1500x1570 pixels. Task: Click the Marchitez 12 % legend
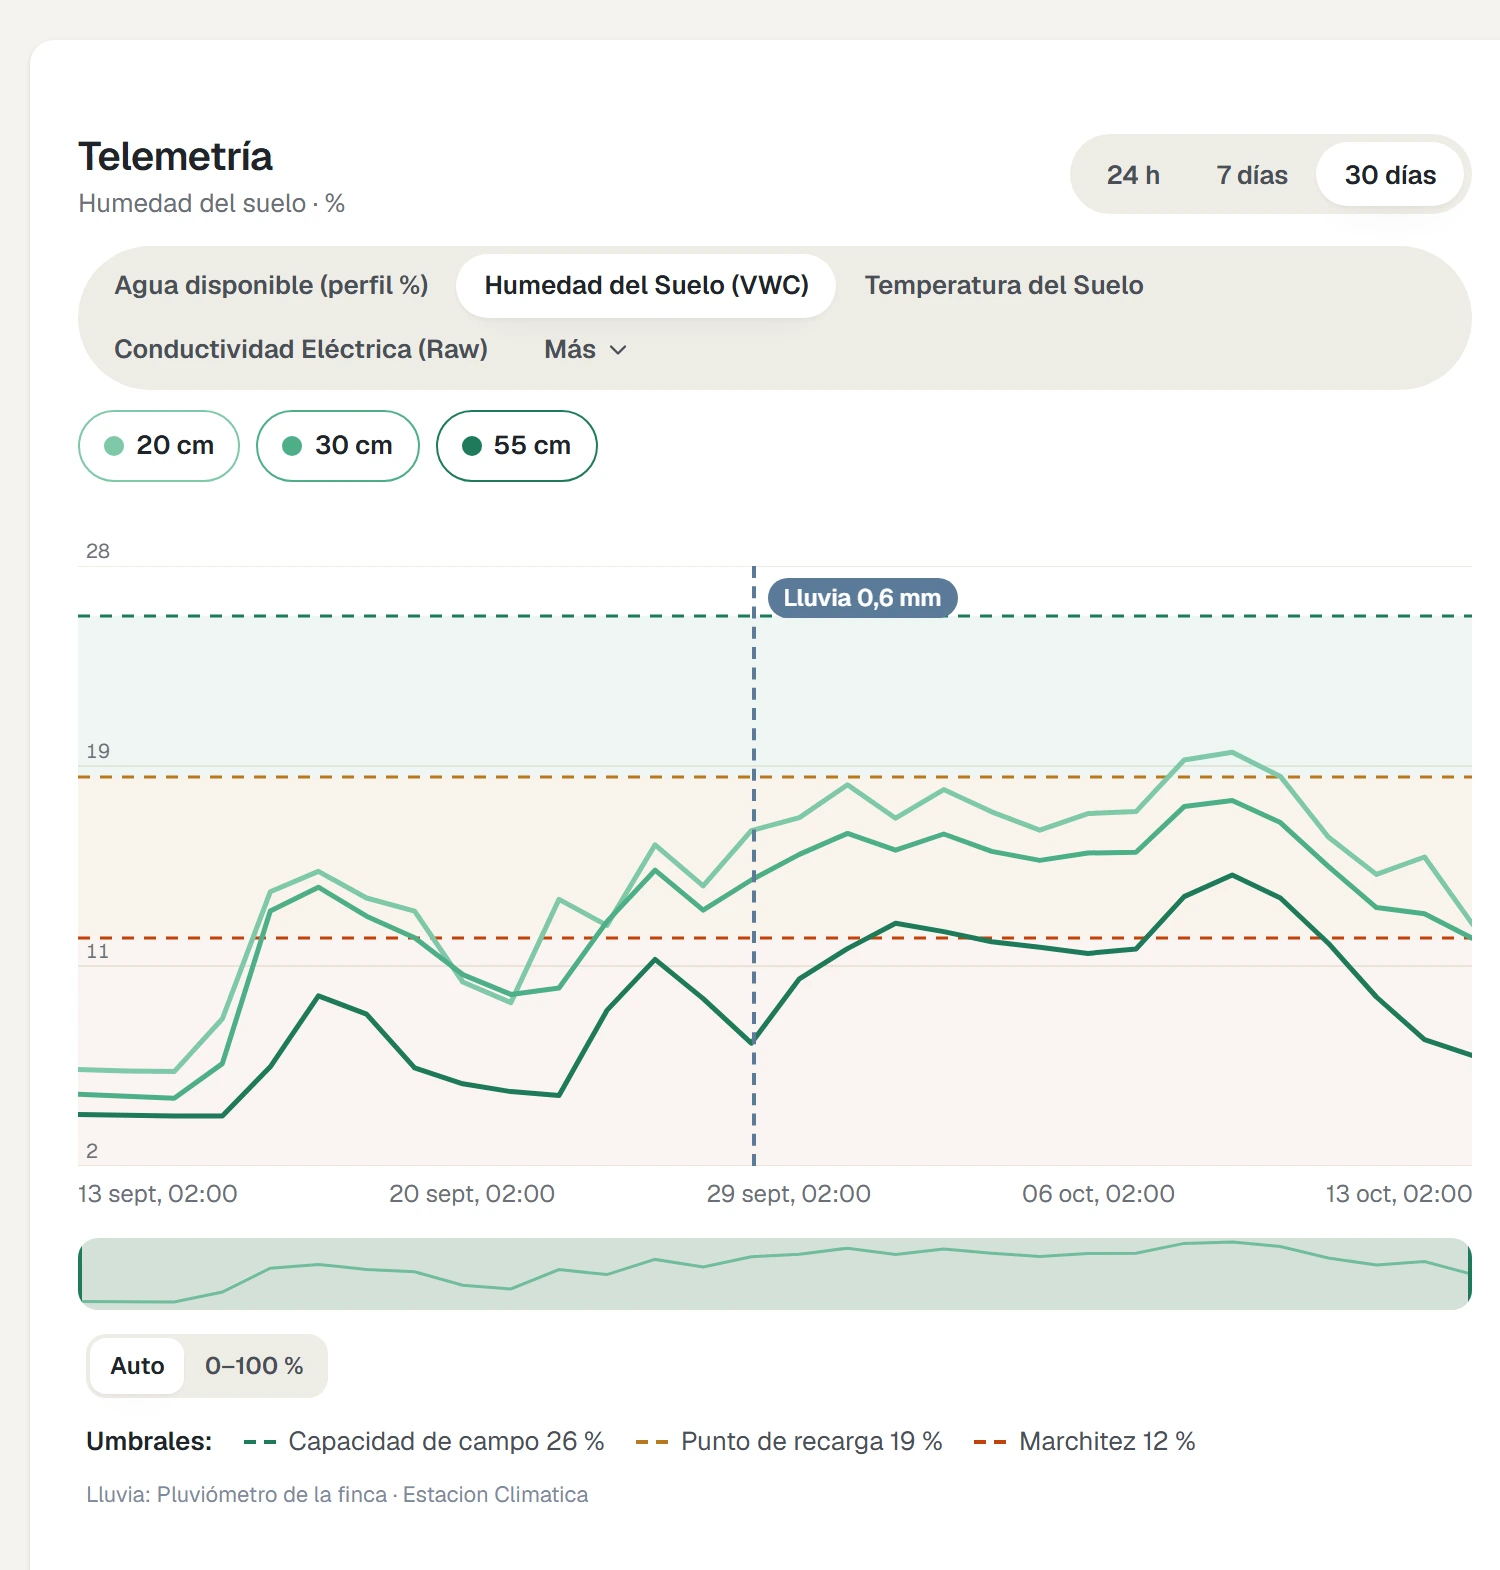tap(1085, 1441)
